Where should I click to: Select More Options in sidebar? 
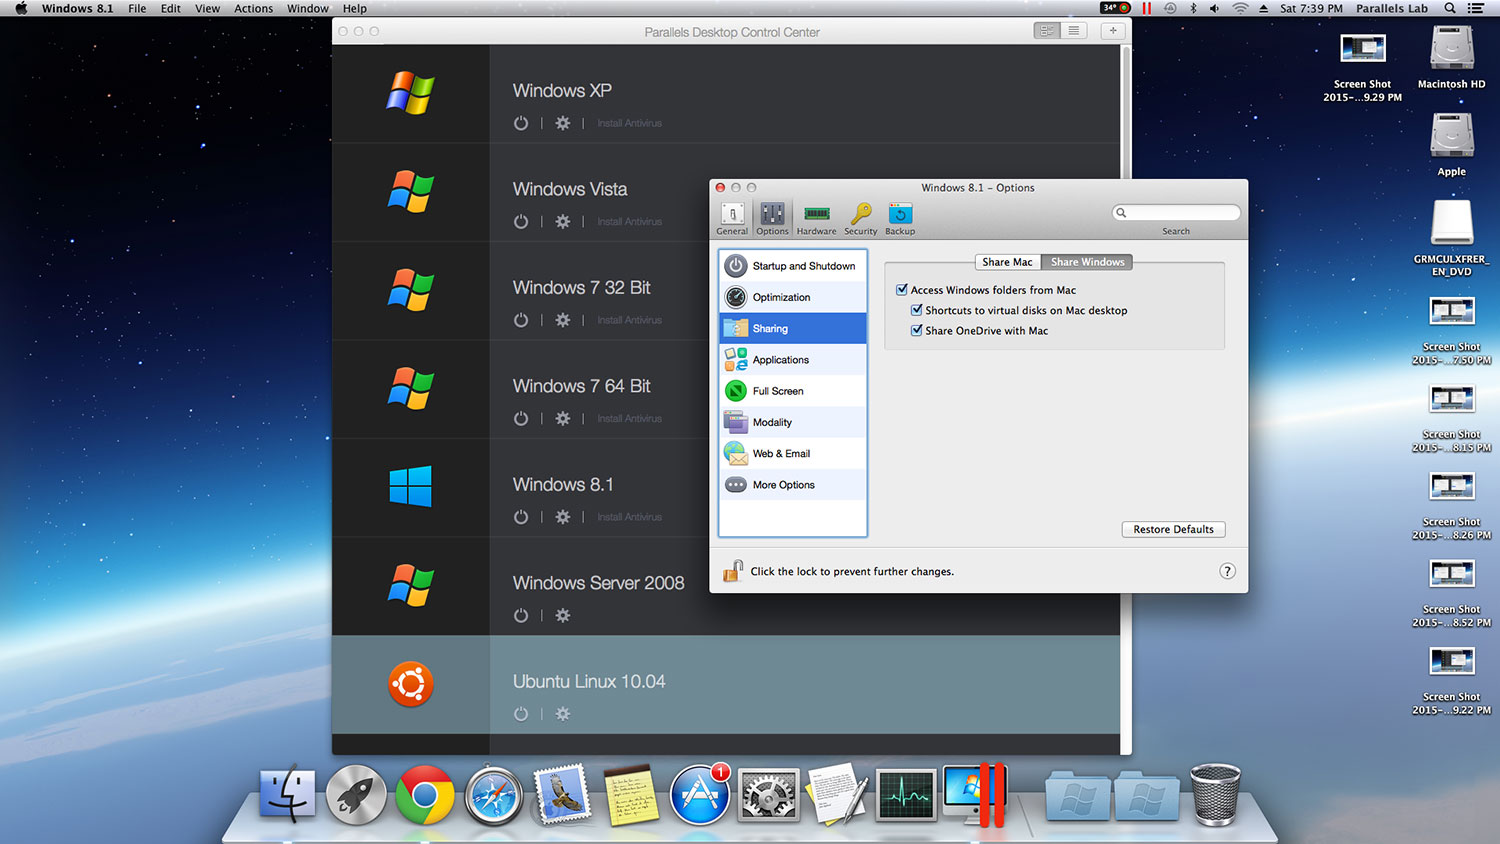point(793,485)
